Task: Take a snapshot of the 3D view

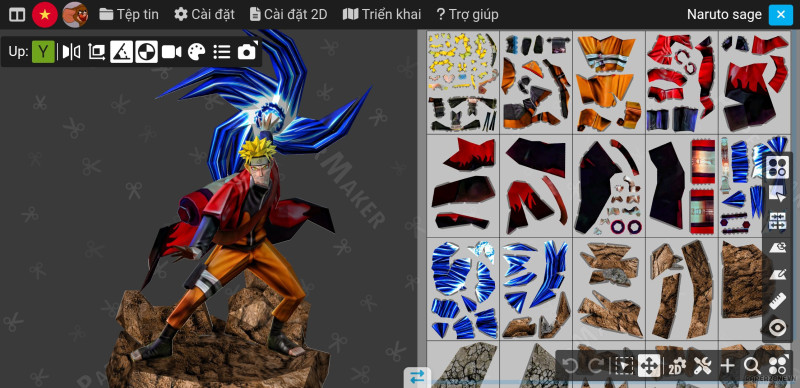Action: [x=247, y=52]
